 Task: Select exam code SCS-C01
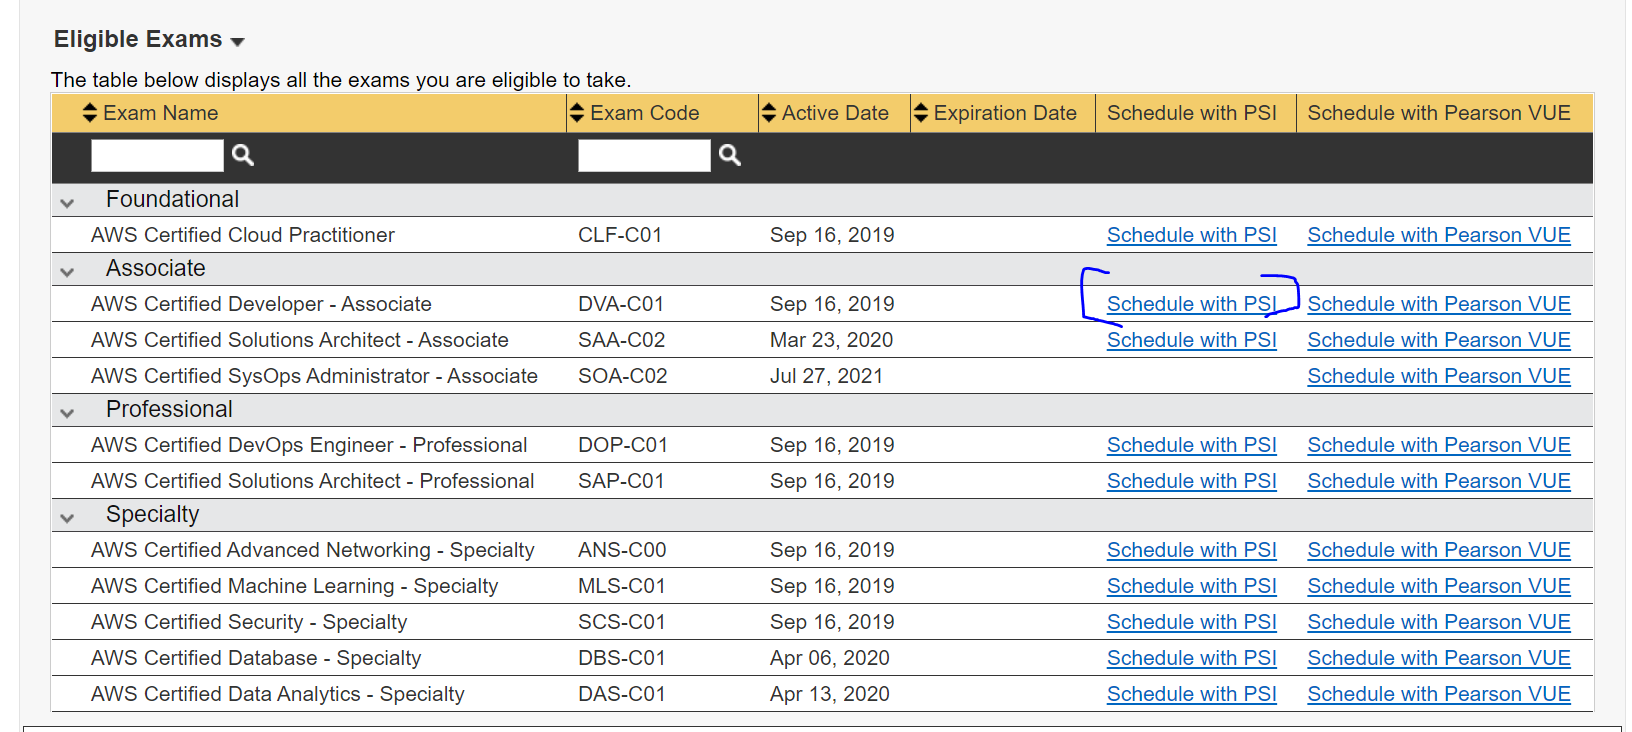(x=621, y=622)
